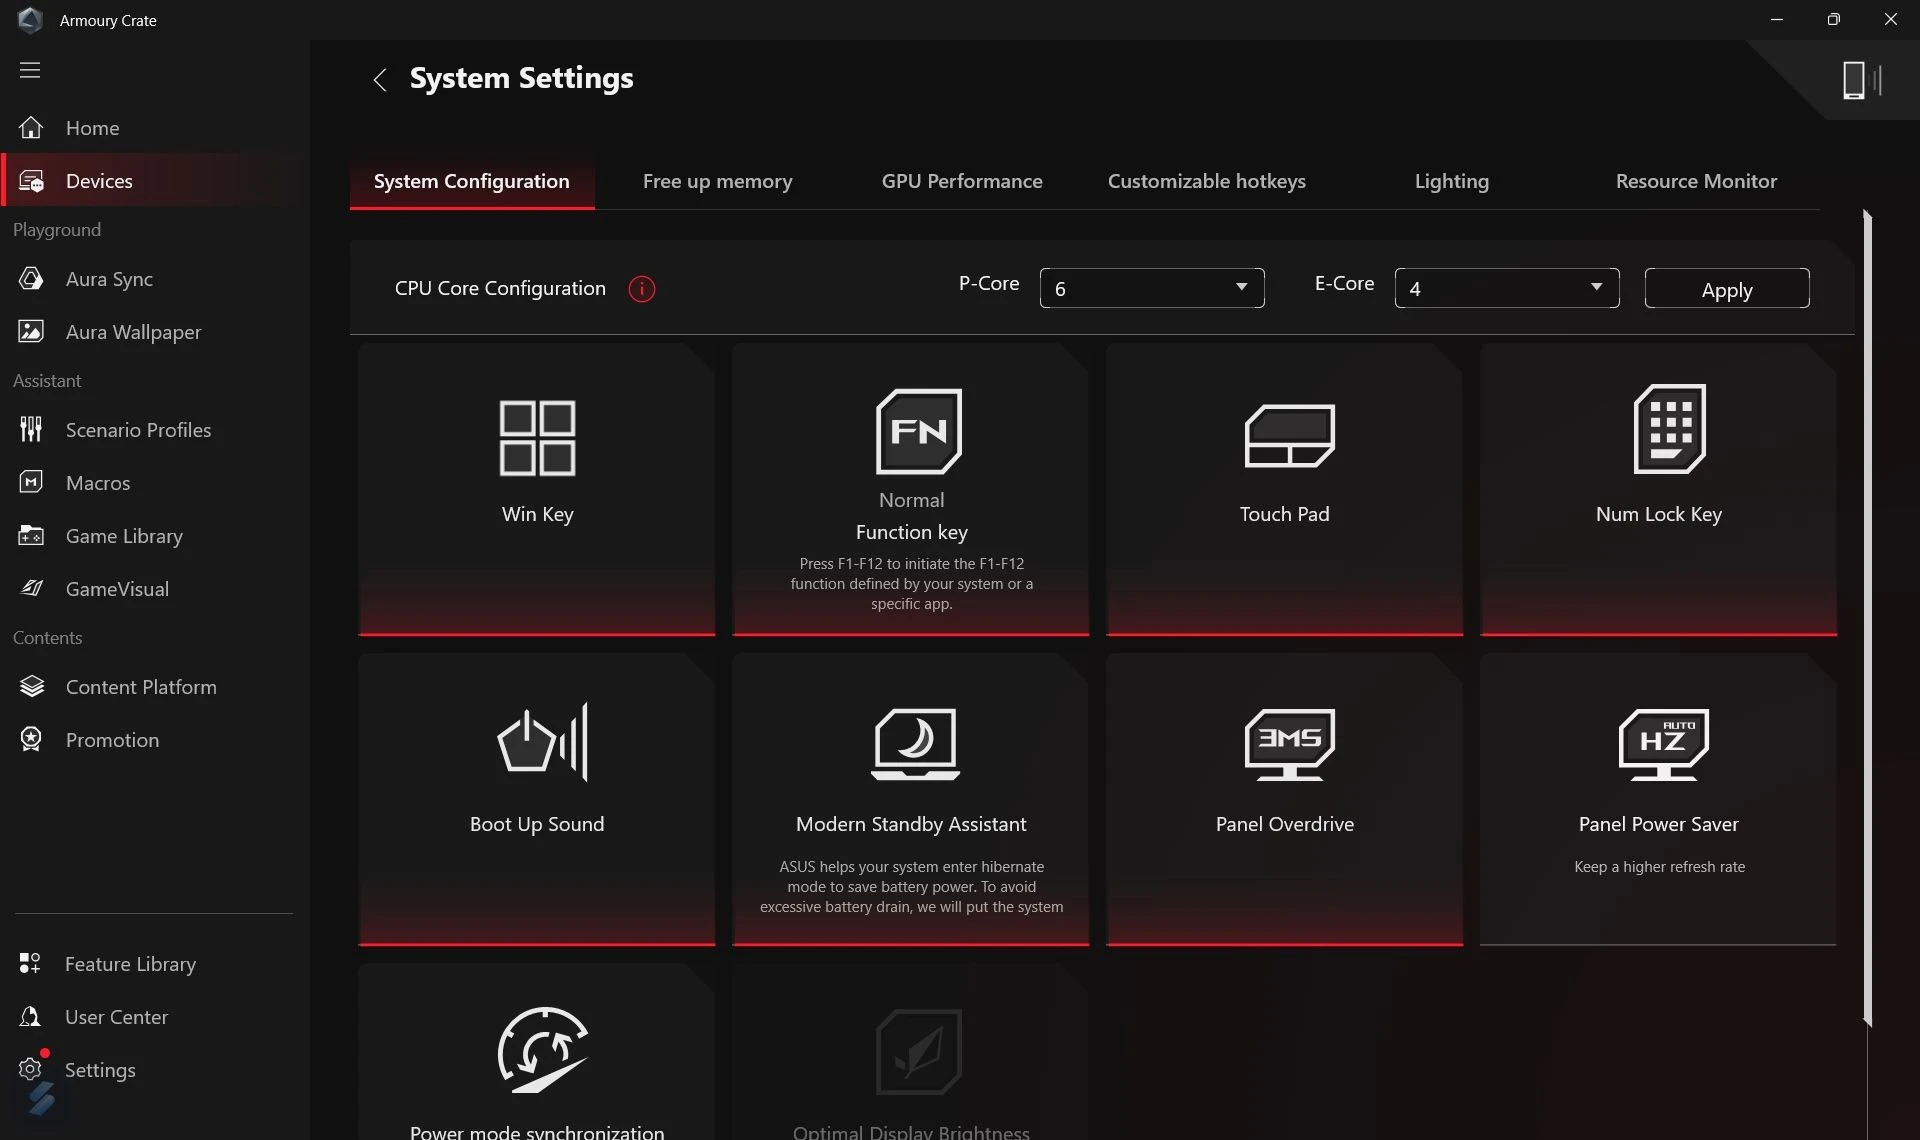Toggle the Panel Power Saver tile
Screen dimensions: 1920x1140
coord(1659,800)
